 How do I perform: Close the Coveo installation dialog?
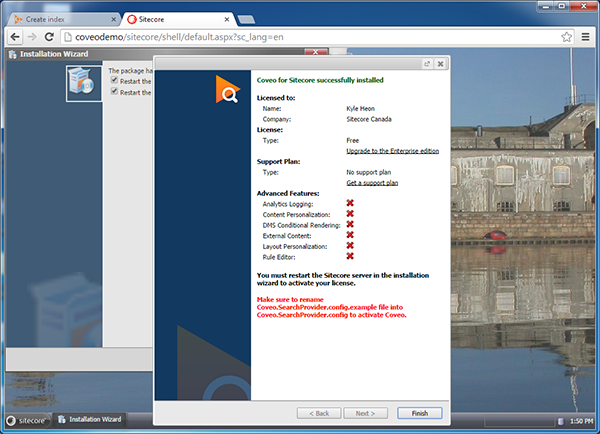(x=440, y=64)
